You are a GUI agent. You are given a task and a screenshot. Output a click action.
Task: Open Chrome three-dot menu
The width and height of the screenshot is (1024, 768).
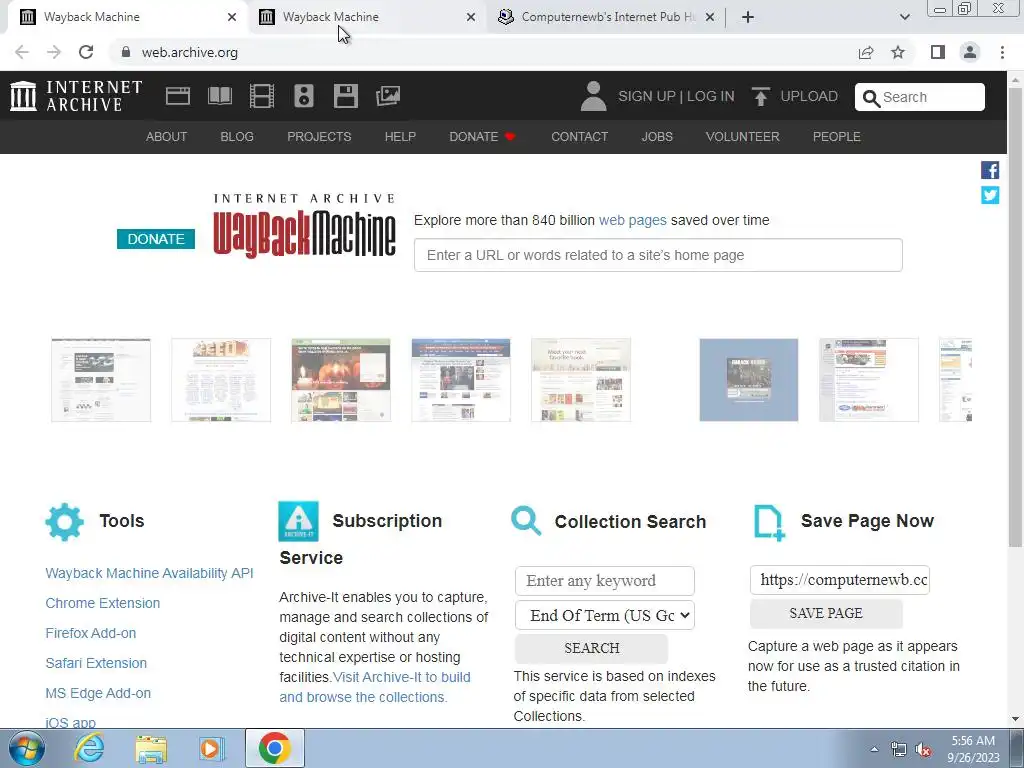(1002, 52)
